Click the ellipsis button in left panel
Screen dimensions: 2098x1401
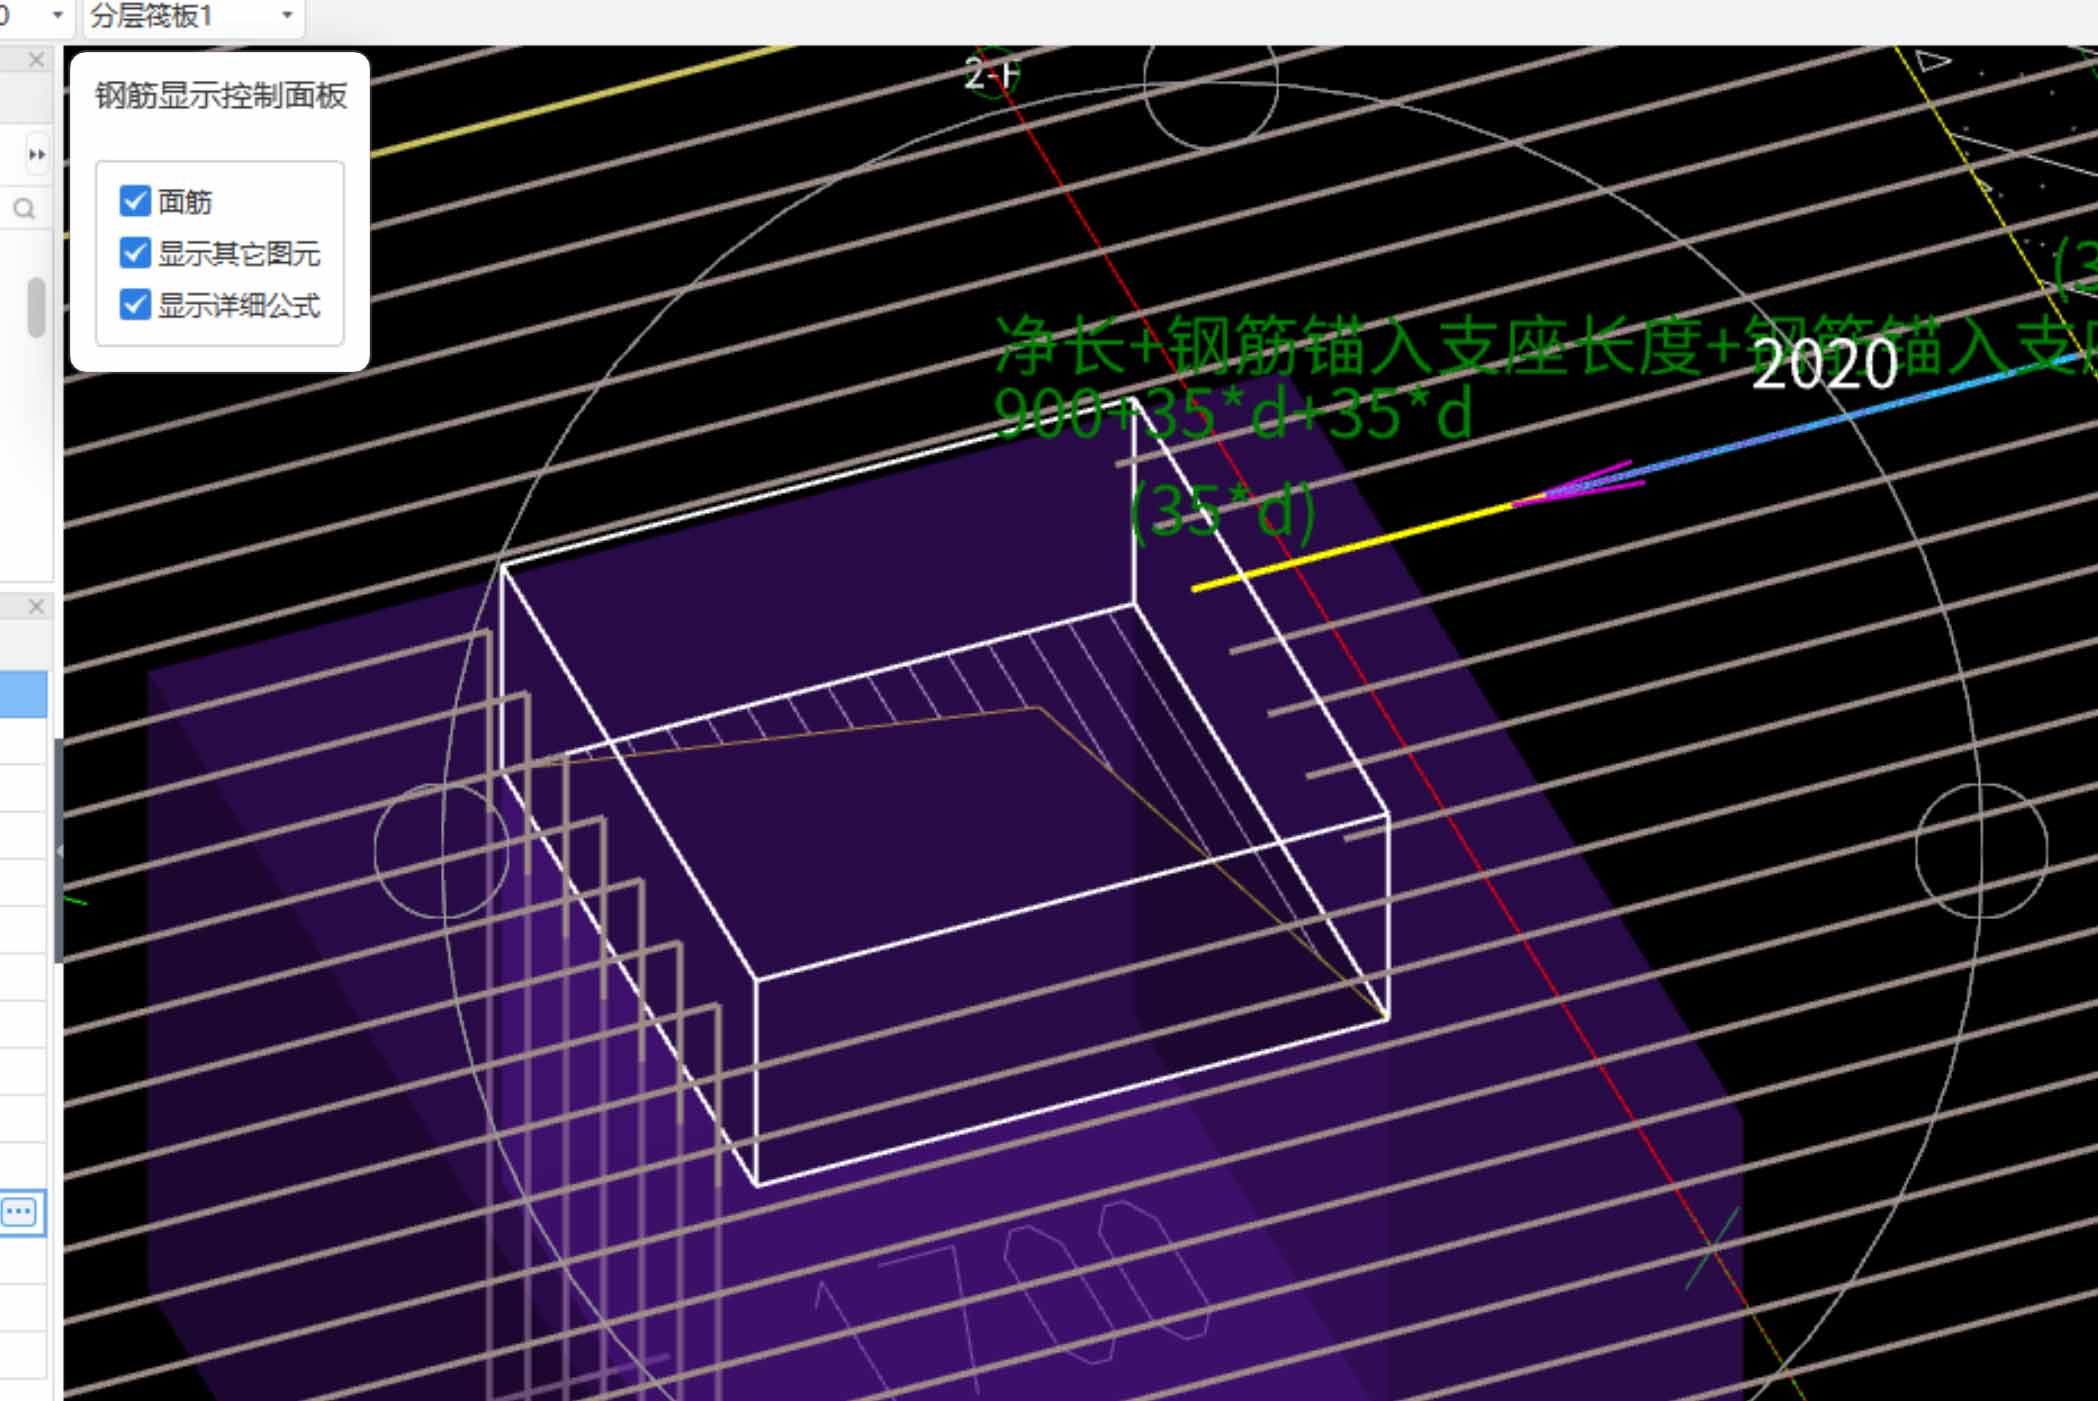point(20,1213)
